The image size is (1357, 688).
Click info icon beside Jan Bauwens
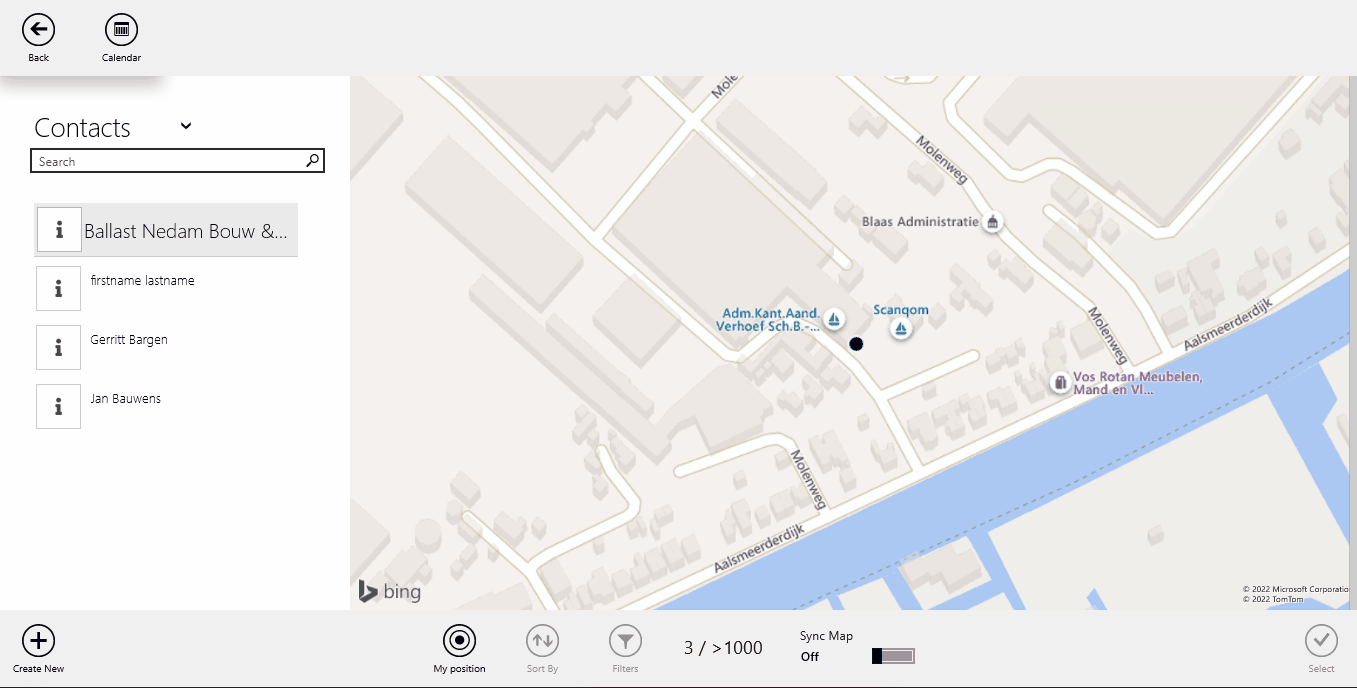[59, 406]
